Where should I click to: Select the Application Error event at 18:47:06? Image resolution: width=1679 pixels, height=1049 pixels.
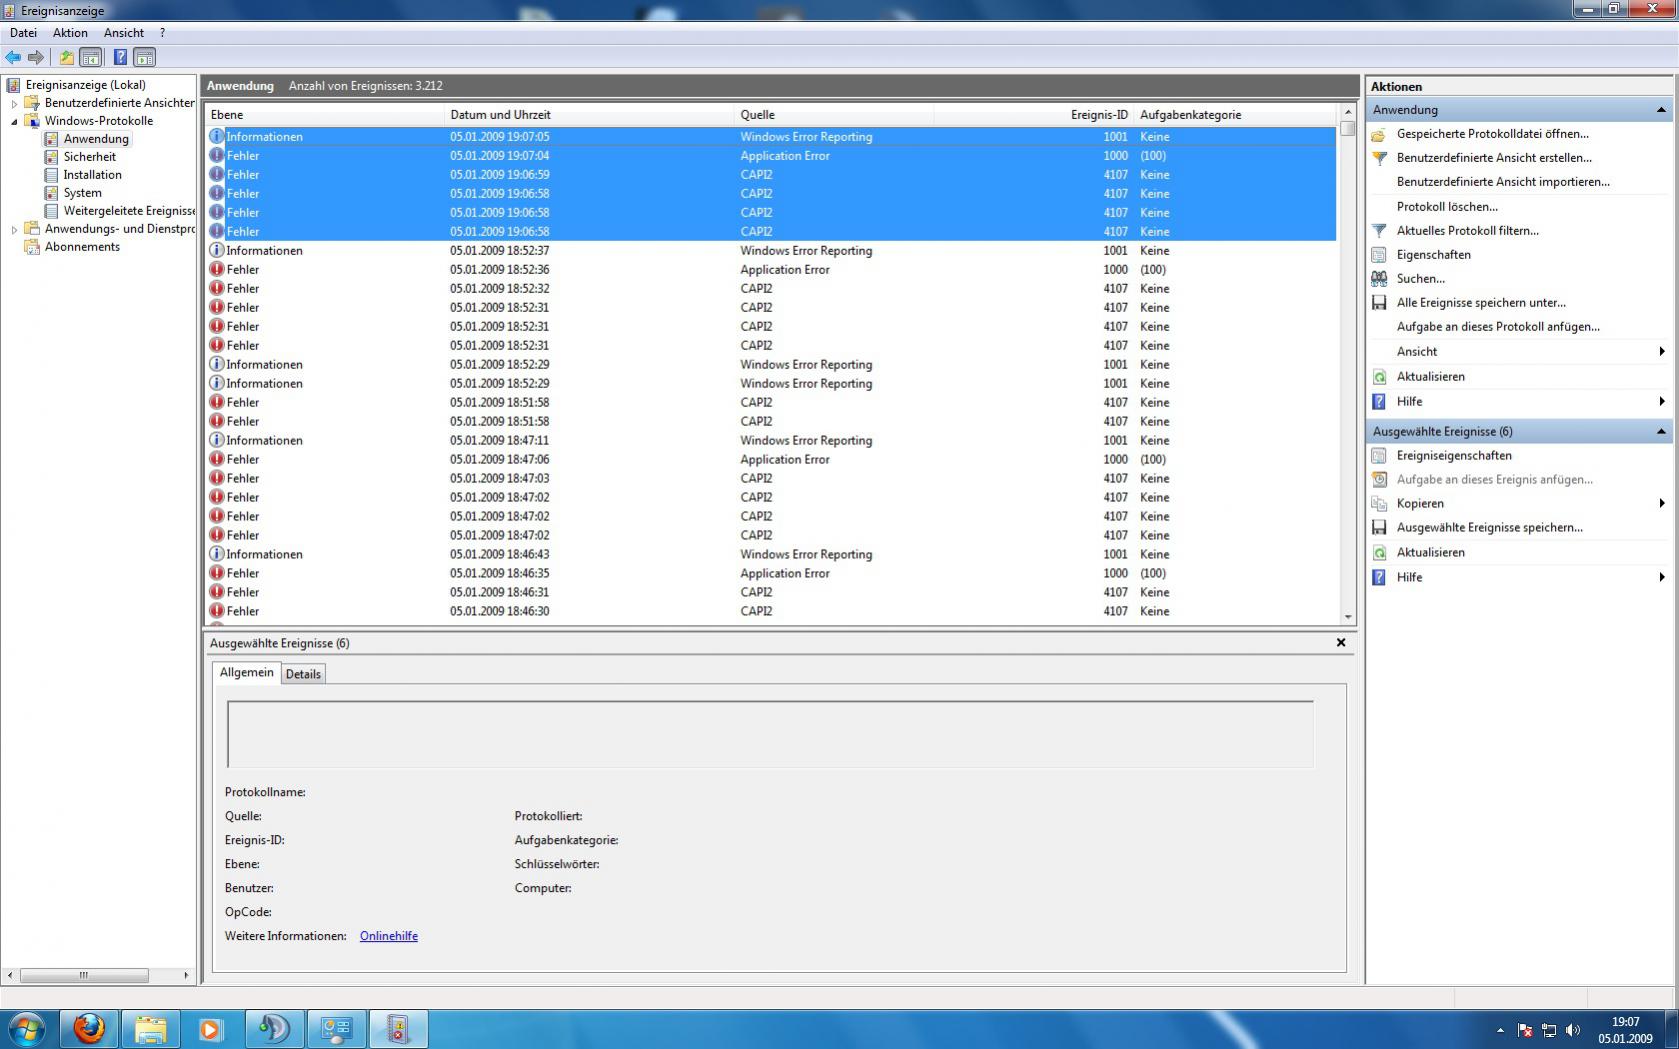tap(770, 460)
